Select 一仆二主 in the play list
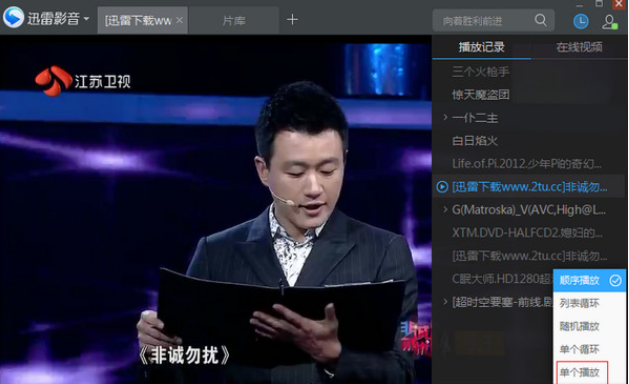 click(475, 118)
